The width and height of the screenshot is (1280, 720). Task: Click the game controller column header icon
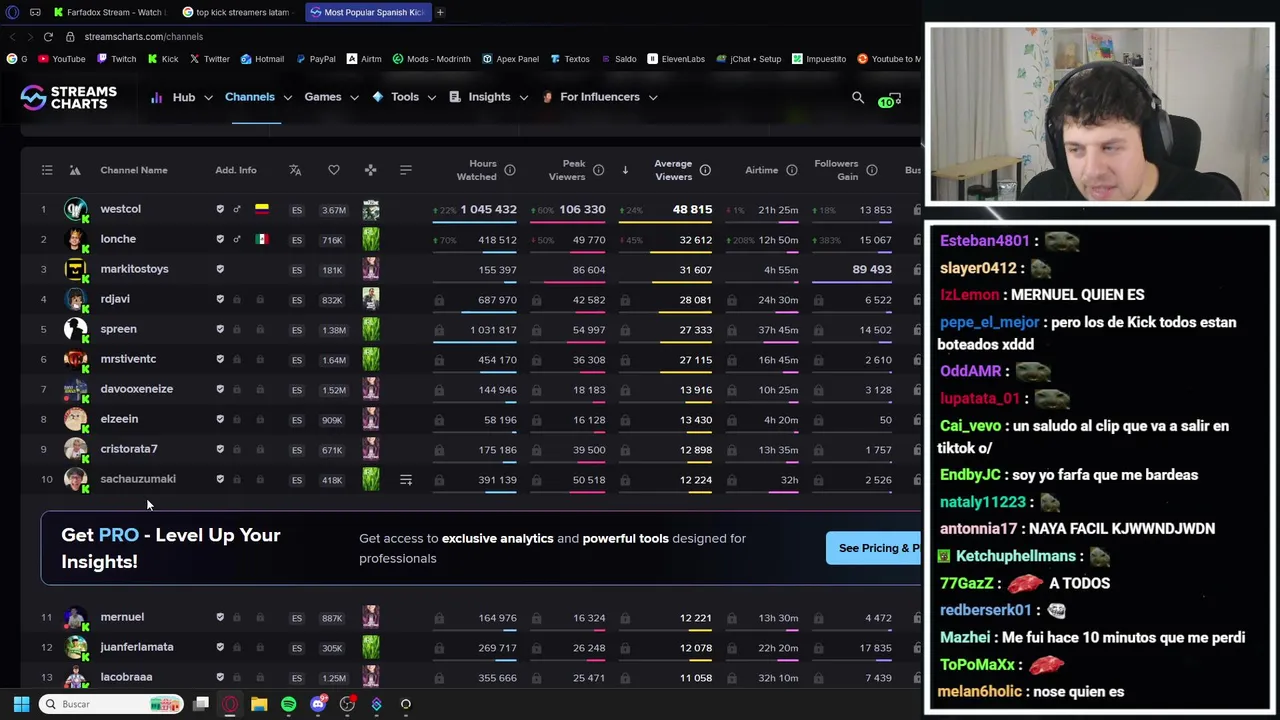click(x=371, y=171)
